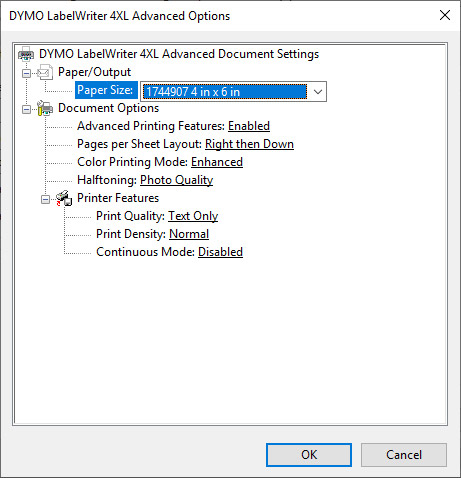Click the Cancel button
Screen dimensions: 461x478
pyautogui.click(x=404, y=455)
